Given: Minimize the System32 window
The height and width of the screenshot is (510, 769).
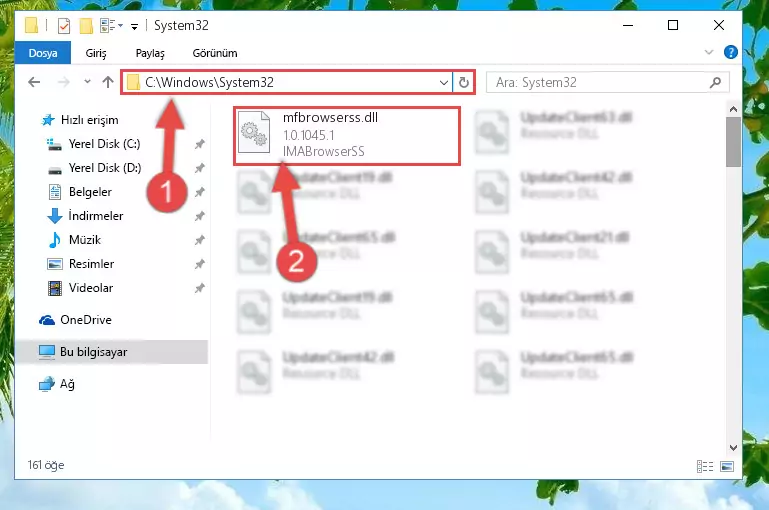Looking at the screenshot, I should [x=628, y=25].
